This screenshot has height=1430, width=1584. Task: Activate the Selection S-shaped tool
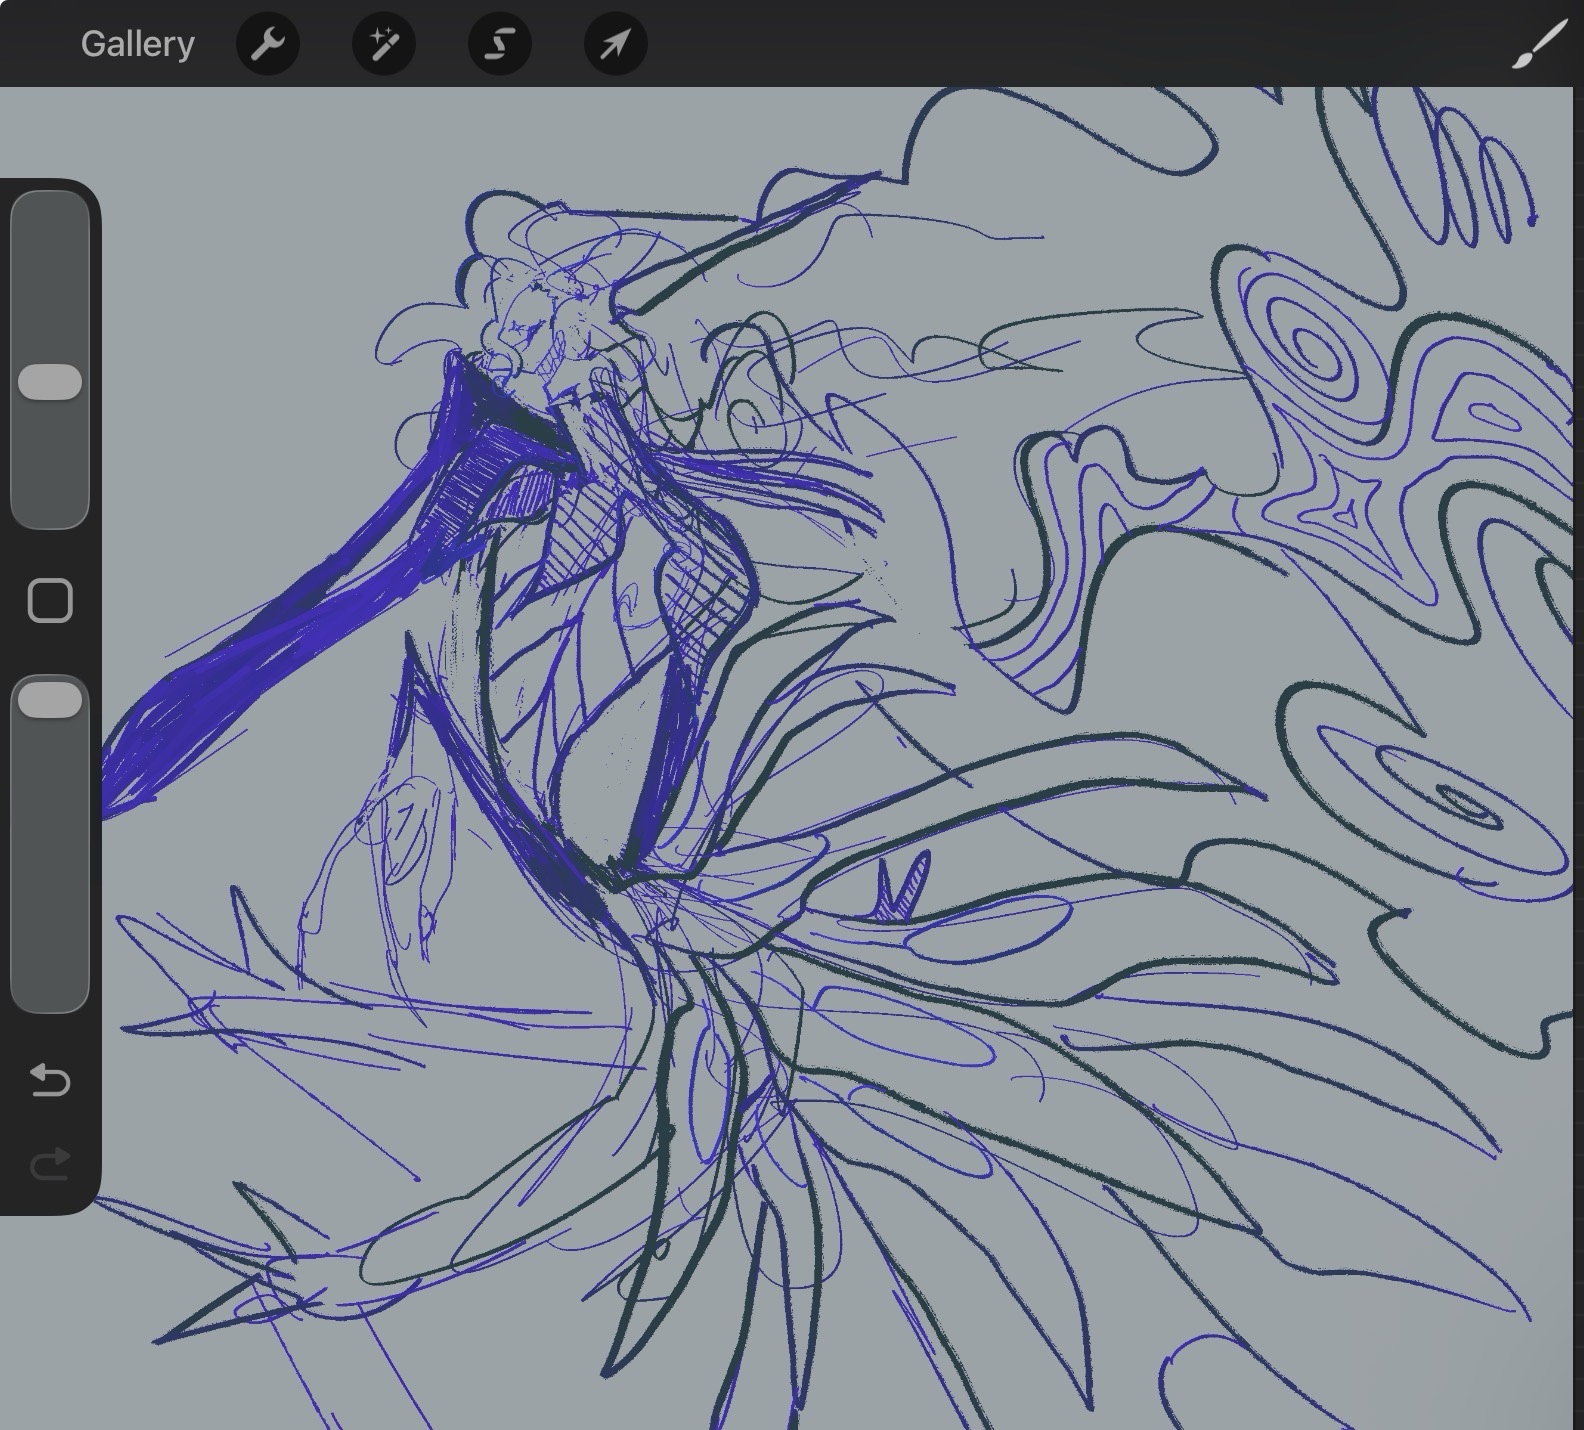[500, 44]
